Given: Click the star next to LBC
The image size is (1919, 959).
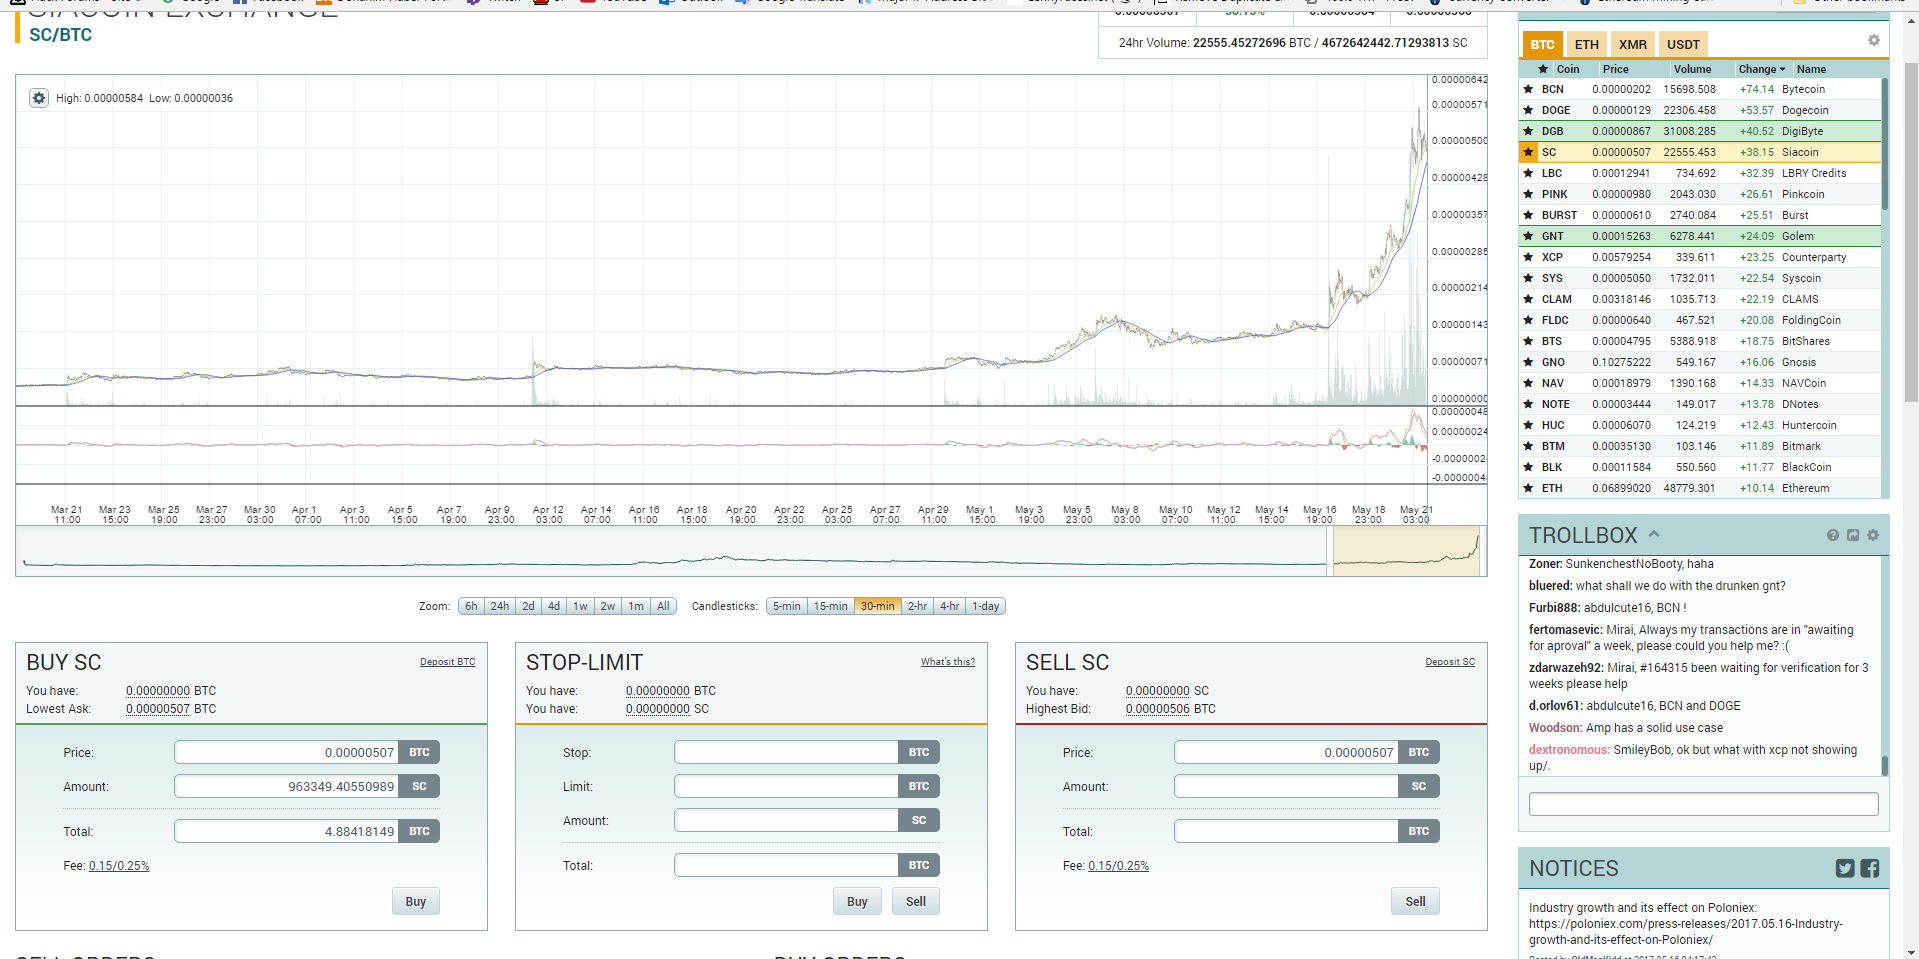Looking at the screenshot, I should tap(1528, 173).
